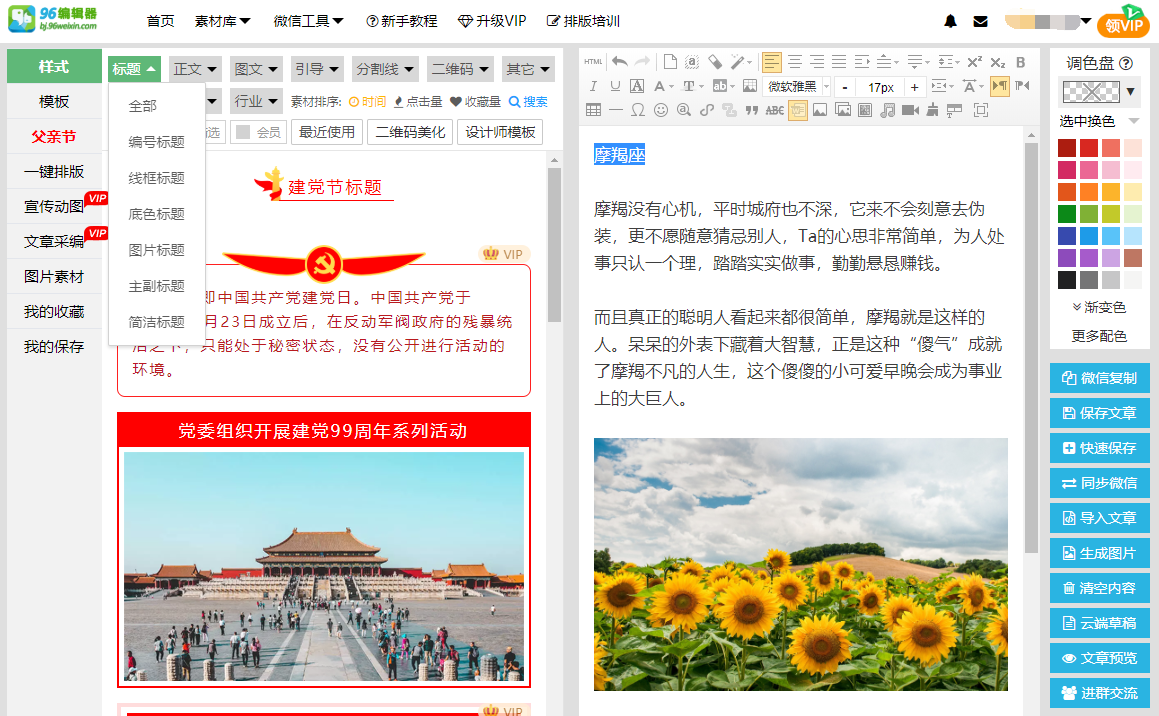Increase font size with the plus stepper

pyautogui.click(x=912, y=86)
